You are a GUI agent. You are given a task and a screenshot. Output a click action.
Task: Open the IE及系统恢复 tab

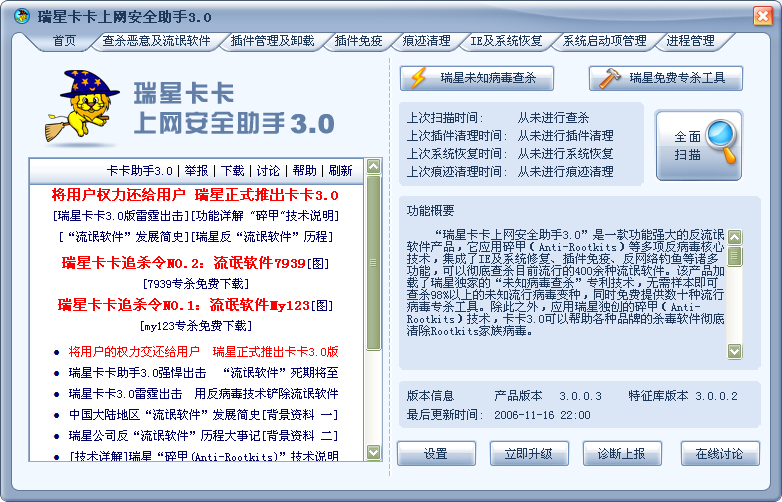click(506, 41)
